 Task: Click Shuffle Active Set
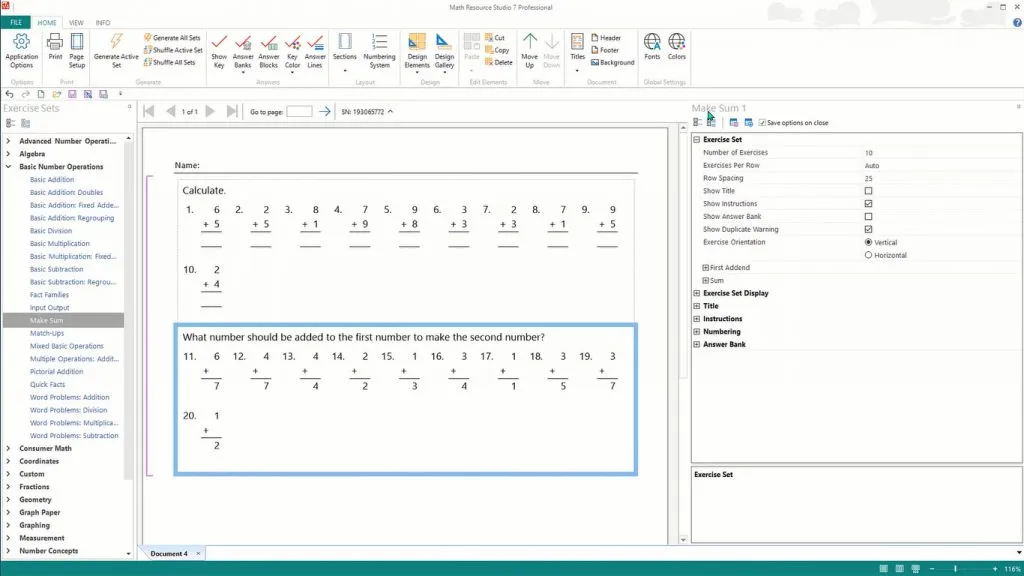pos(173,50)
